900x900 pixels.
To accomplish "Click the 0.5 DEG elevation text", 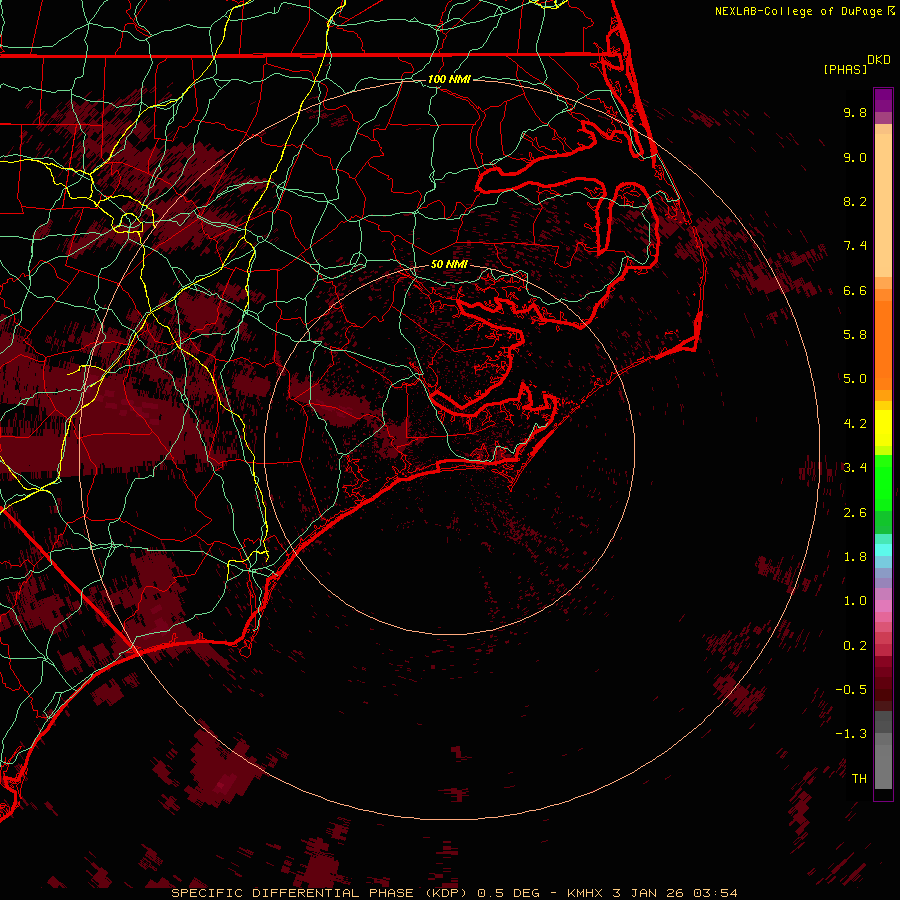I will pyautogui.click(x=509, y=893).
